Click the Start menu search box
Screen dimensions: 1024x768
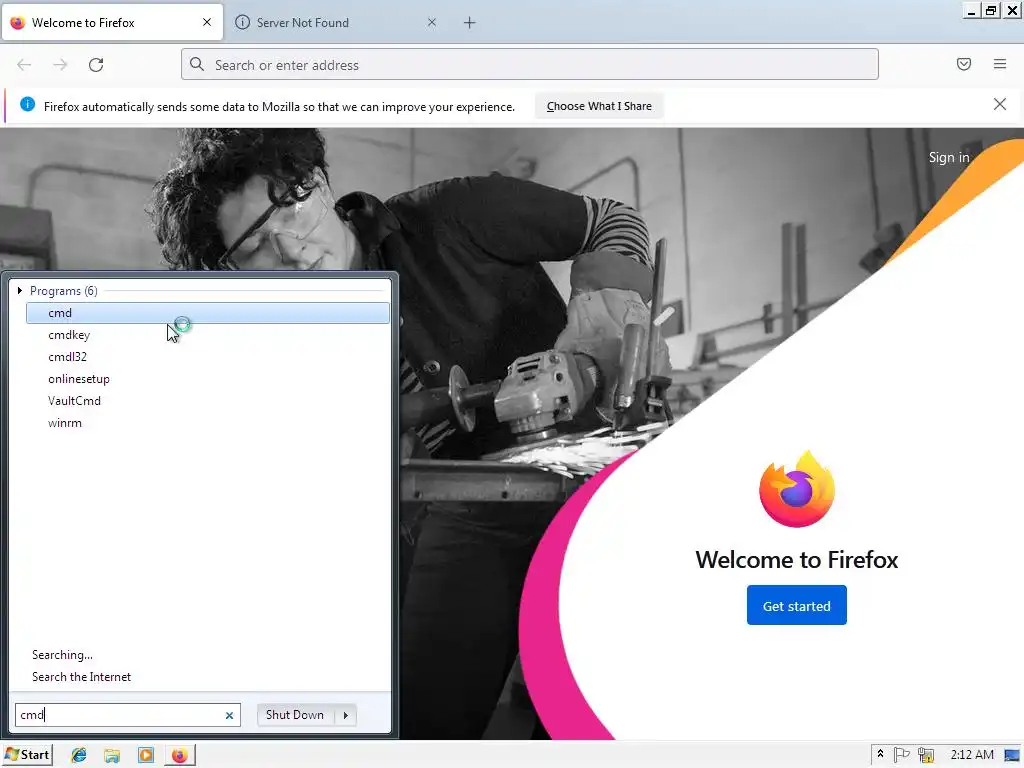127,715
